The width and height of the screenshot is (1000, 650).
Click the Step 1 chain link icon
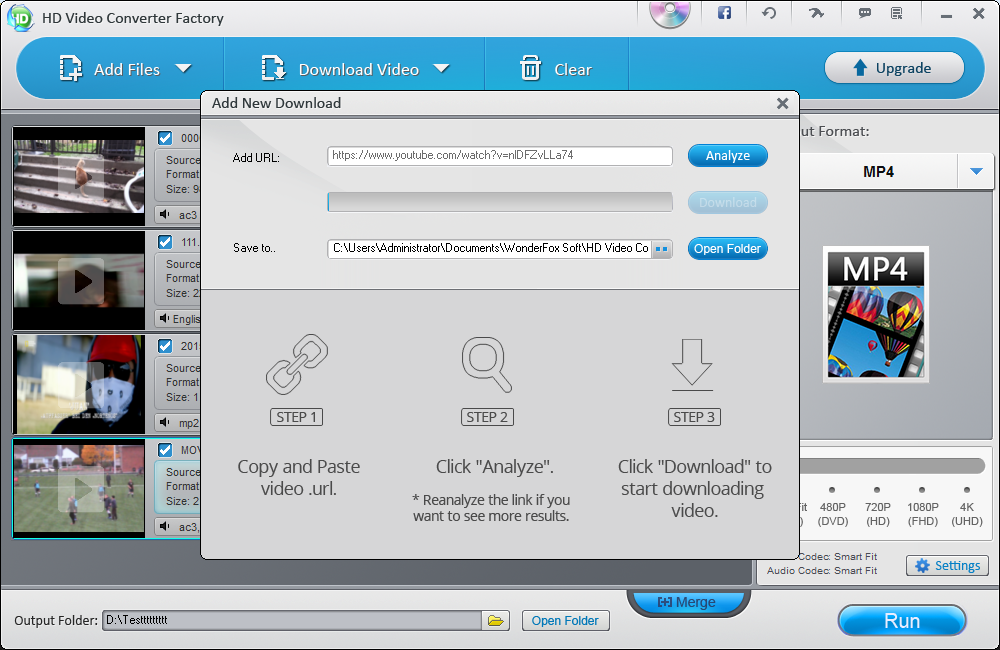point(297,364)
